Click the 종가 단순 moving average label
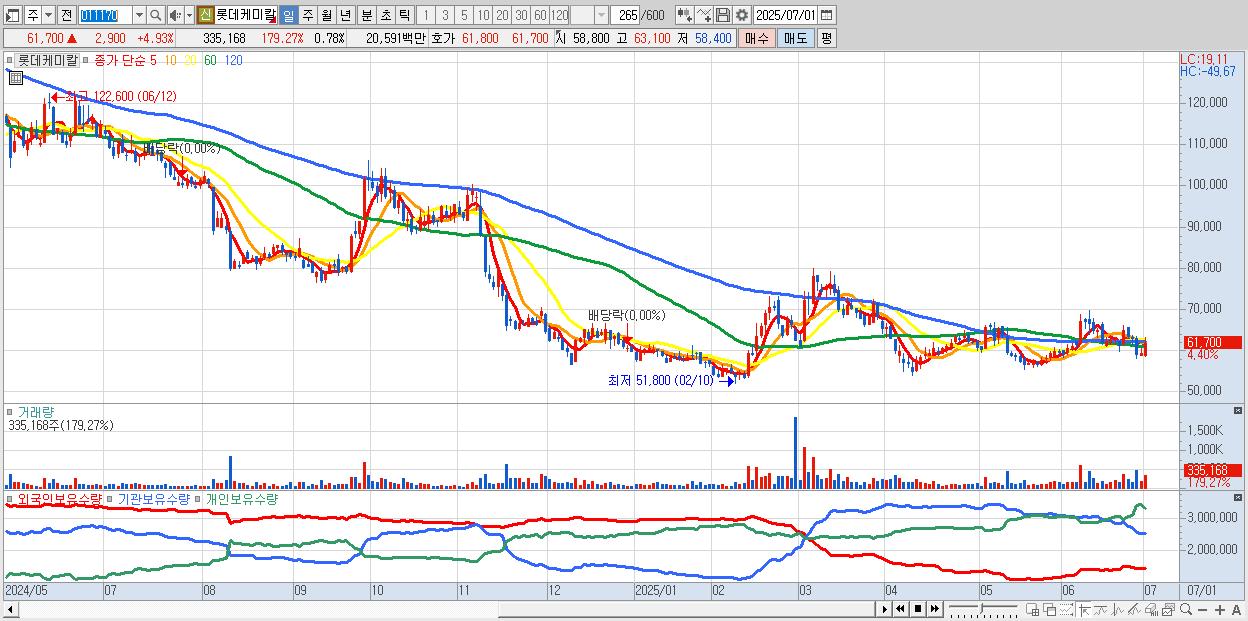1248x621 pixels. pyautogui.click(x=120, y=60)
